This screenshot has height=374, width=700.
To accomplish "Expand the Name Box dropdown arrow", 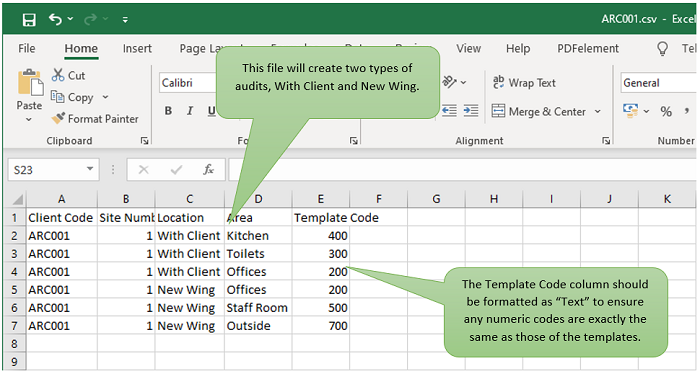I will coord(90,169).
